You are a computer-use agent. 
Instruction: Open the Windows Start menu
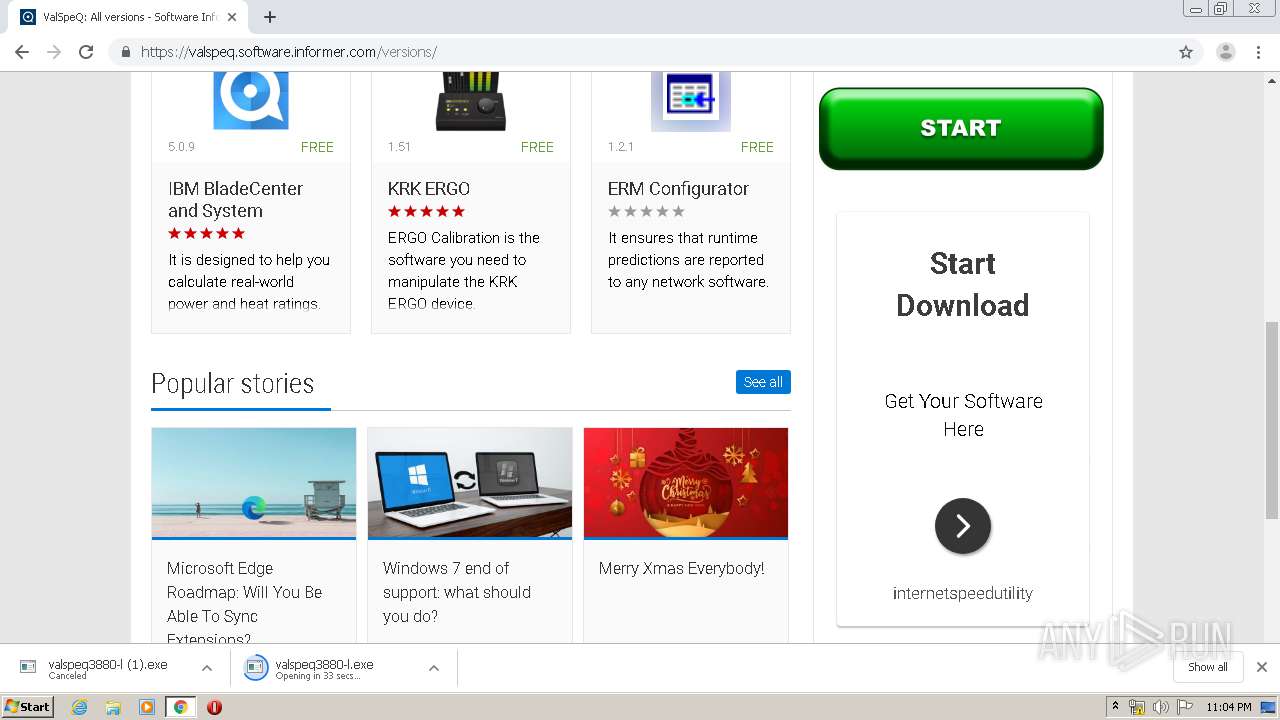coord(27,706)
